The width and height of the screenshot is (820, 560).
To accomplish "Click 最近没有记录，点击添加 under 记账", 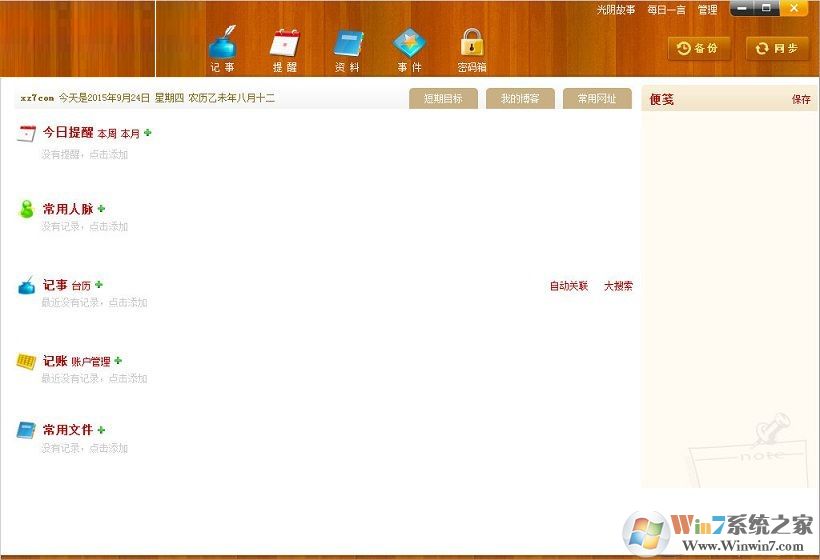I will tap(95, 378).
